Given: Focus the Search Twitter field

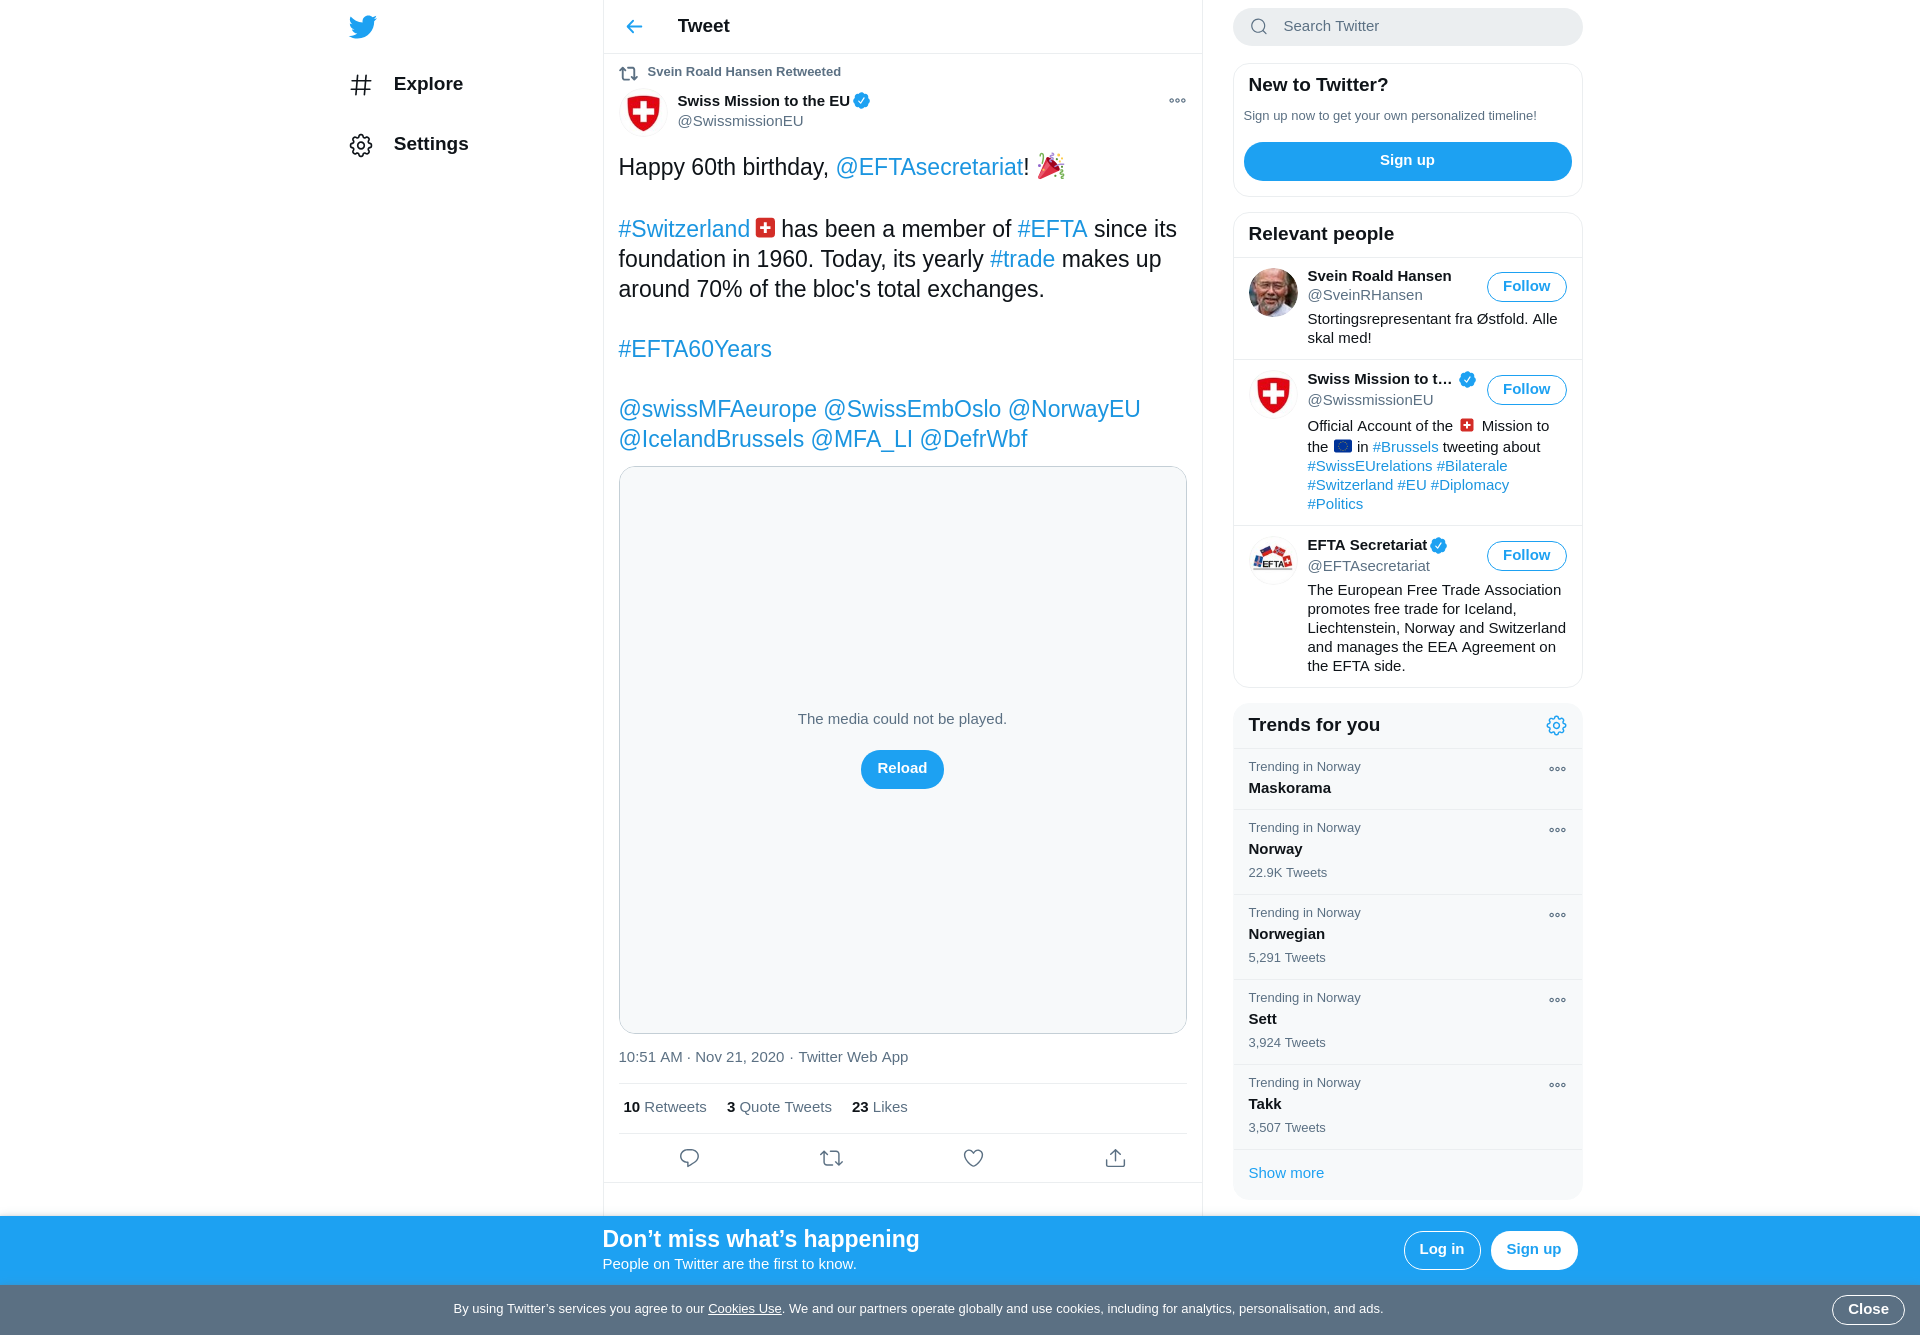Looking at the screenshot, I should (x=1407, y=27).
